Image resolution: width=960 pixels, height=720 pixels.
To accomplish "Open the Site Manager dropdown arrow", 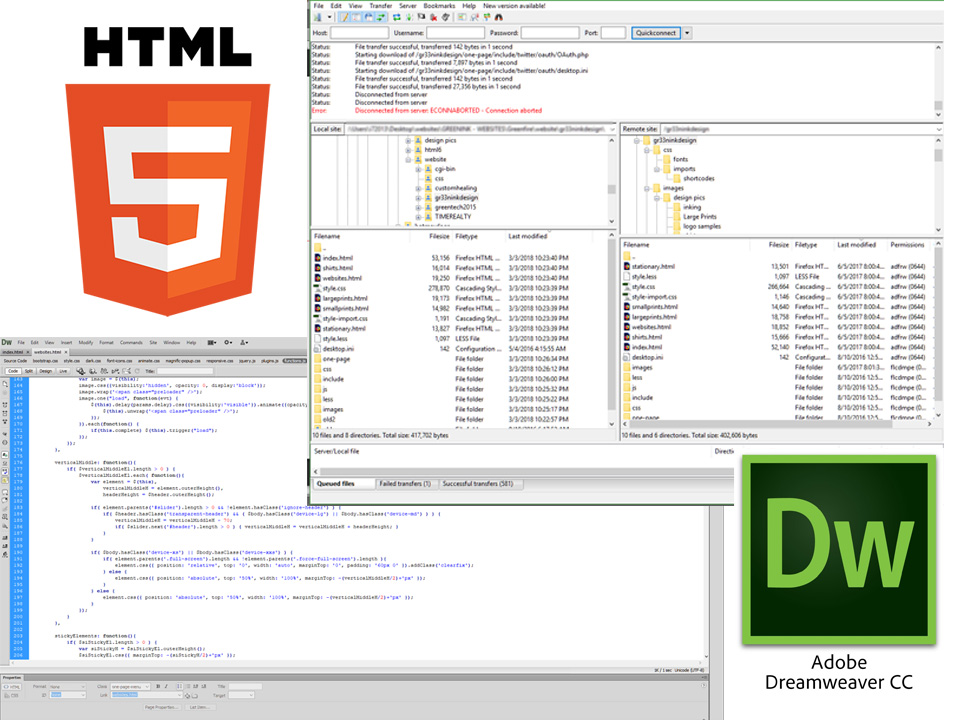I will pos(329,18).
